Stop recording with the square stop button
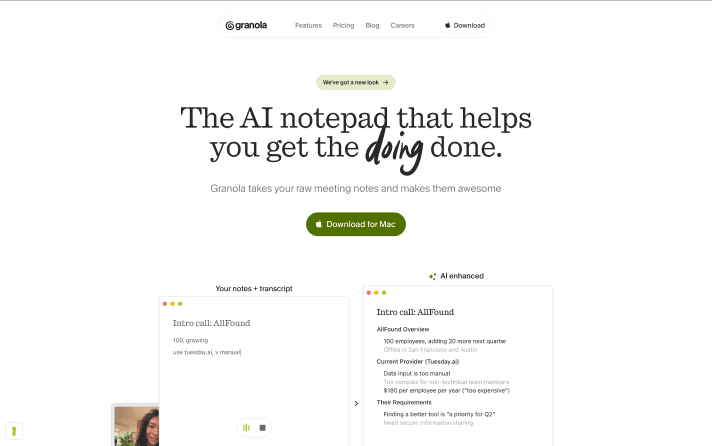The image size is (712, 446). 262,427
